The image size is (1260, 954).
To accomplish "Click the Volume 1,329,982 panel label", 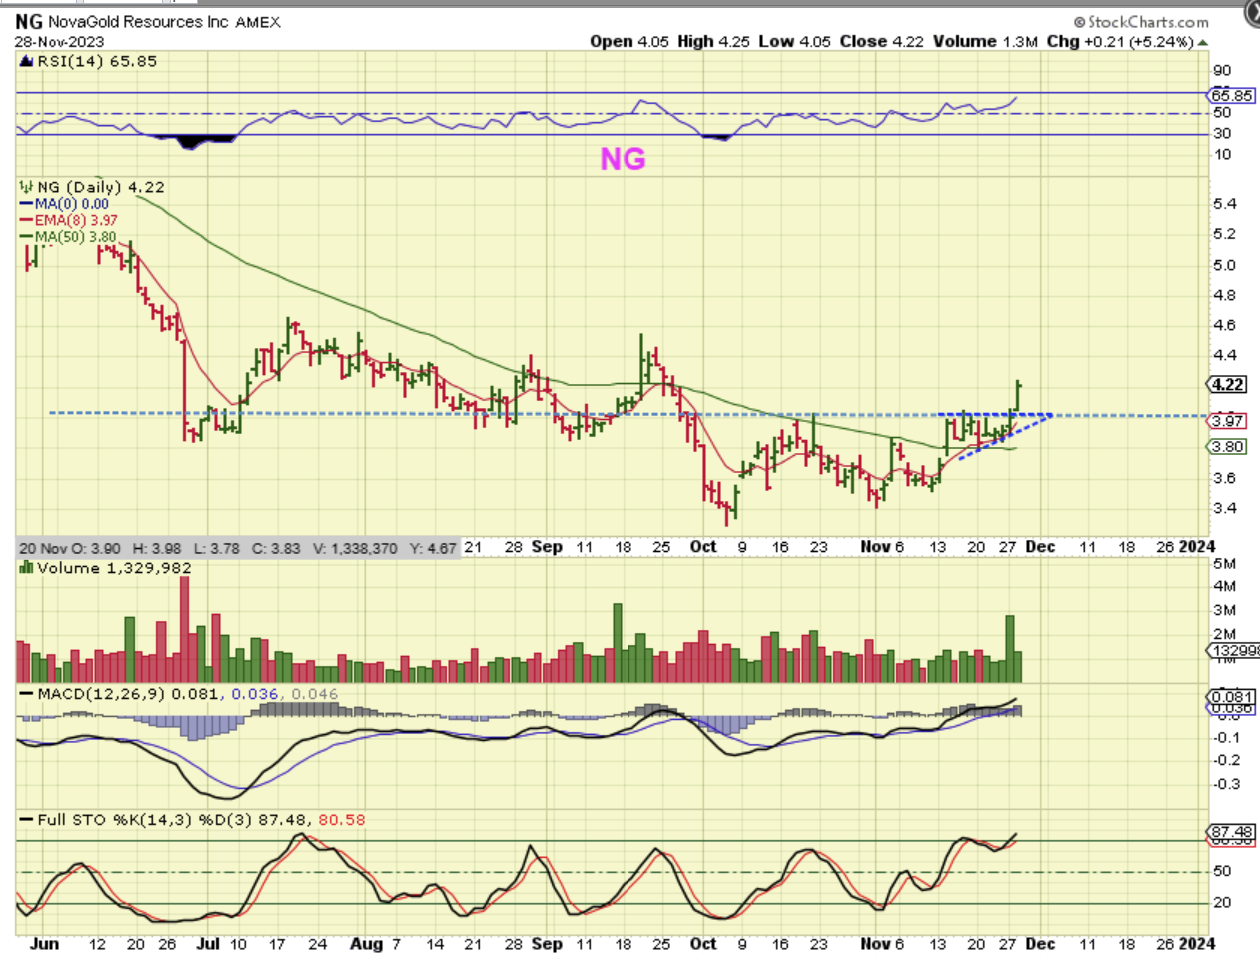I will [x=115, y=568].
